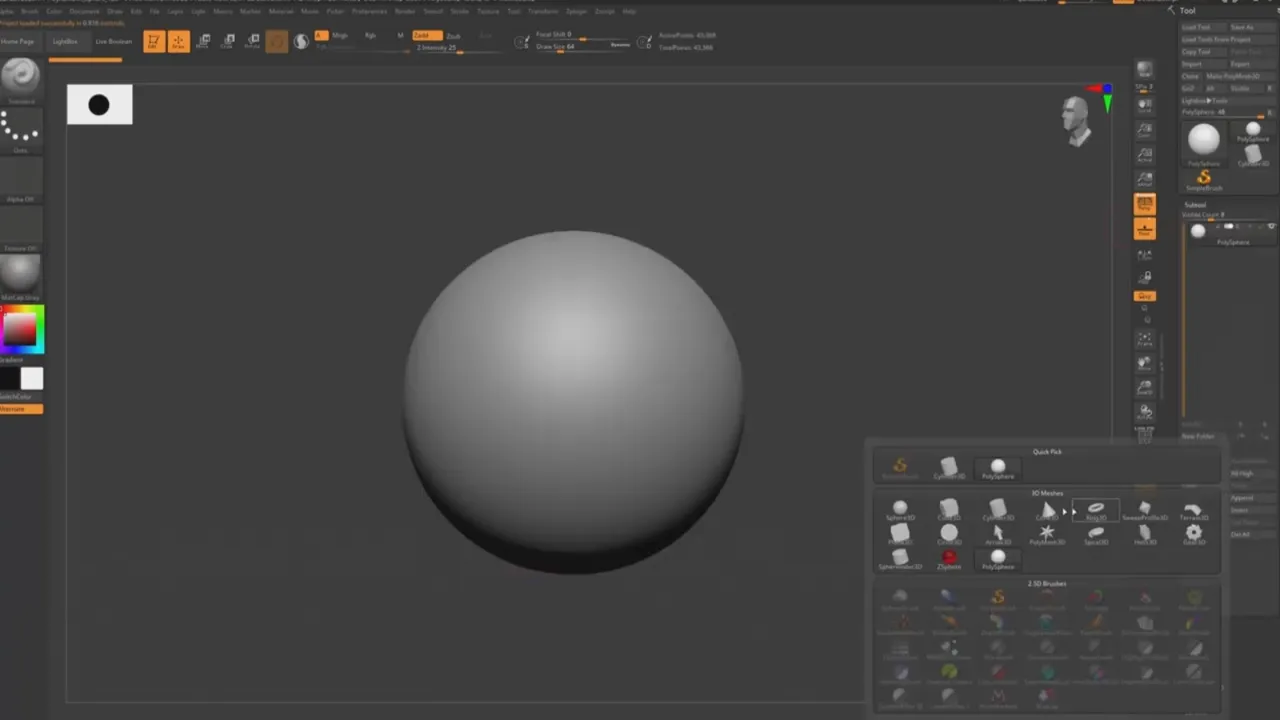Open the large PolySphere tool thumbnail picker
This screenshot has width=1280, height=720.
1204,142
